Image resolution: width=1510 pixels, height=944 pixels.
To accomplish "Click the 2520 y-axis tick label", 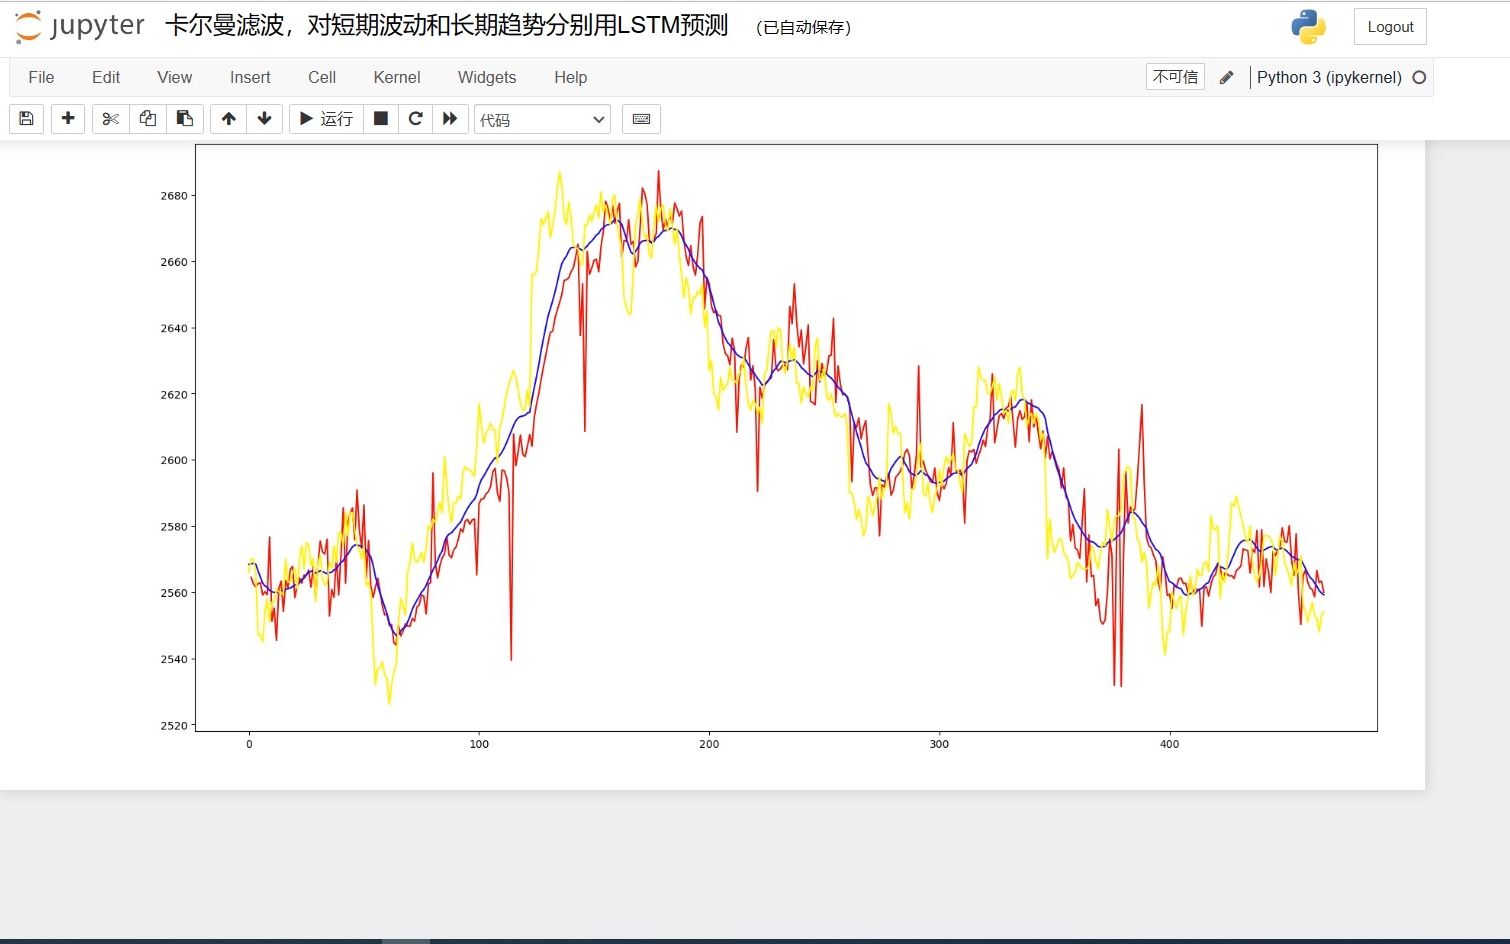I will pos(174,726).
